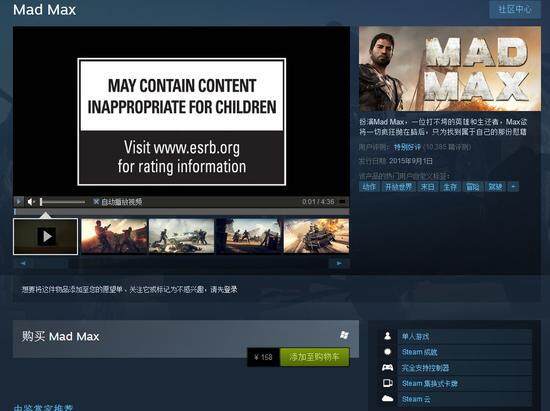The image size is (550, 411).
Task: Play the trailer video
Action: [x=19, y=202]
